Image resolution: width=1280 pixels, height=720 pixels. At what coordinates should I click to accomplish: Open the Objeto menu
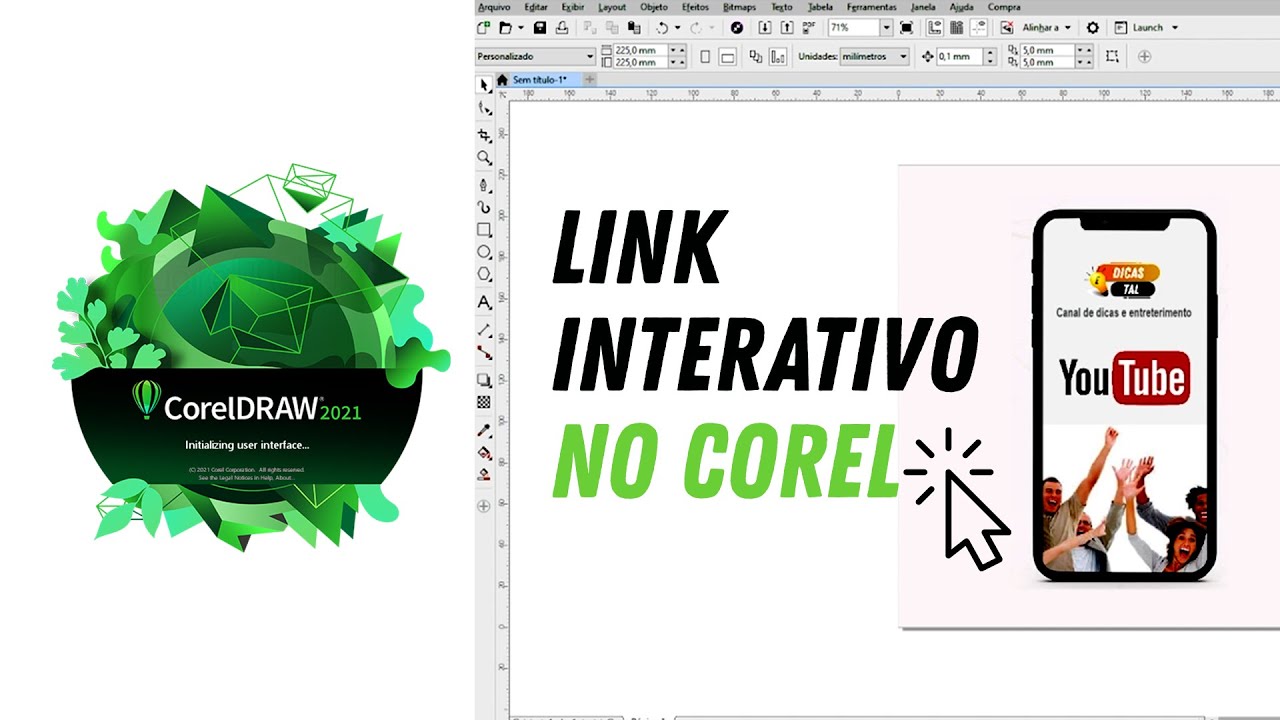(653, 7)
